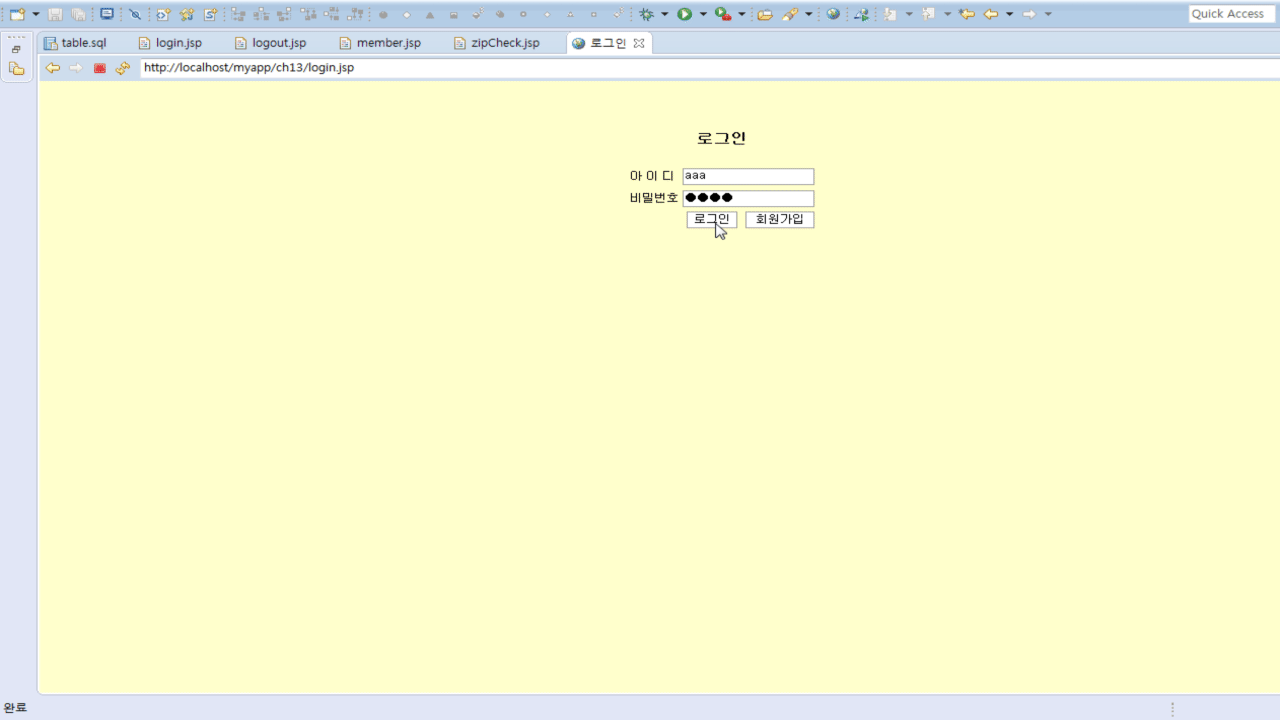Click the 로그인 page heading text

(x=722, y=138)
